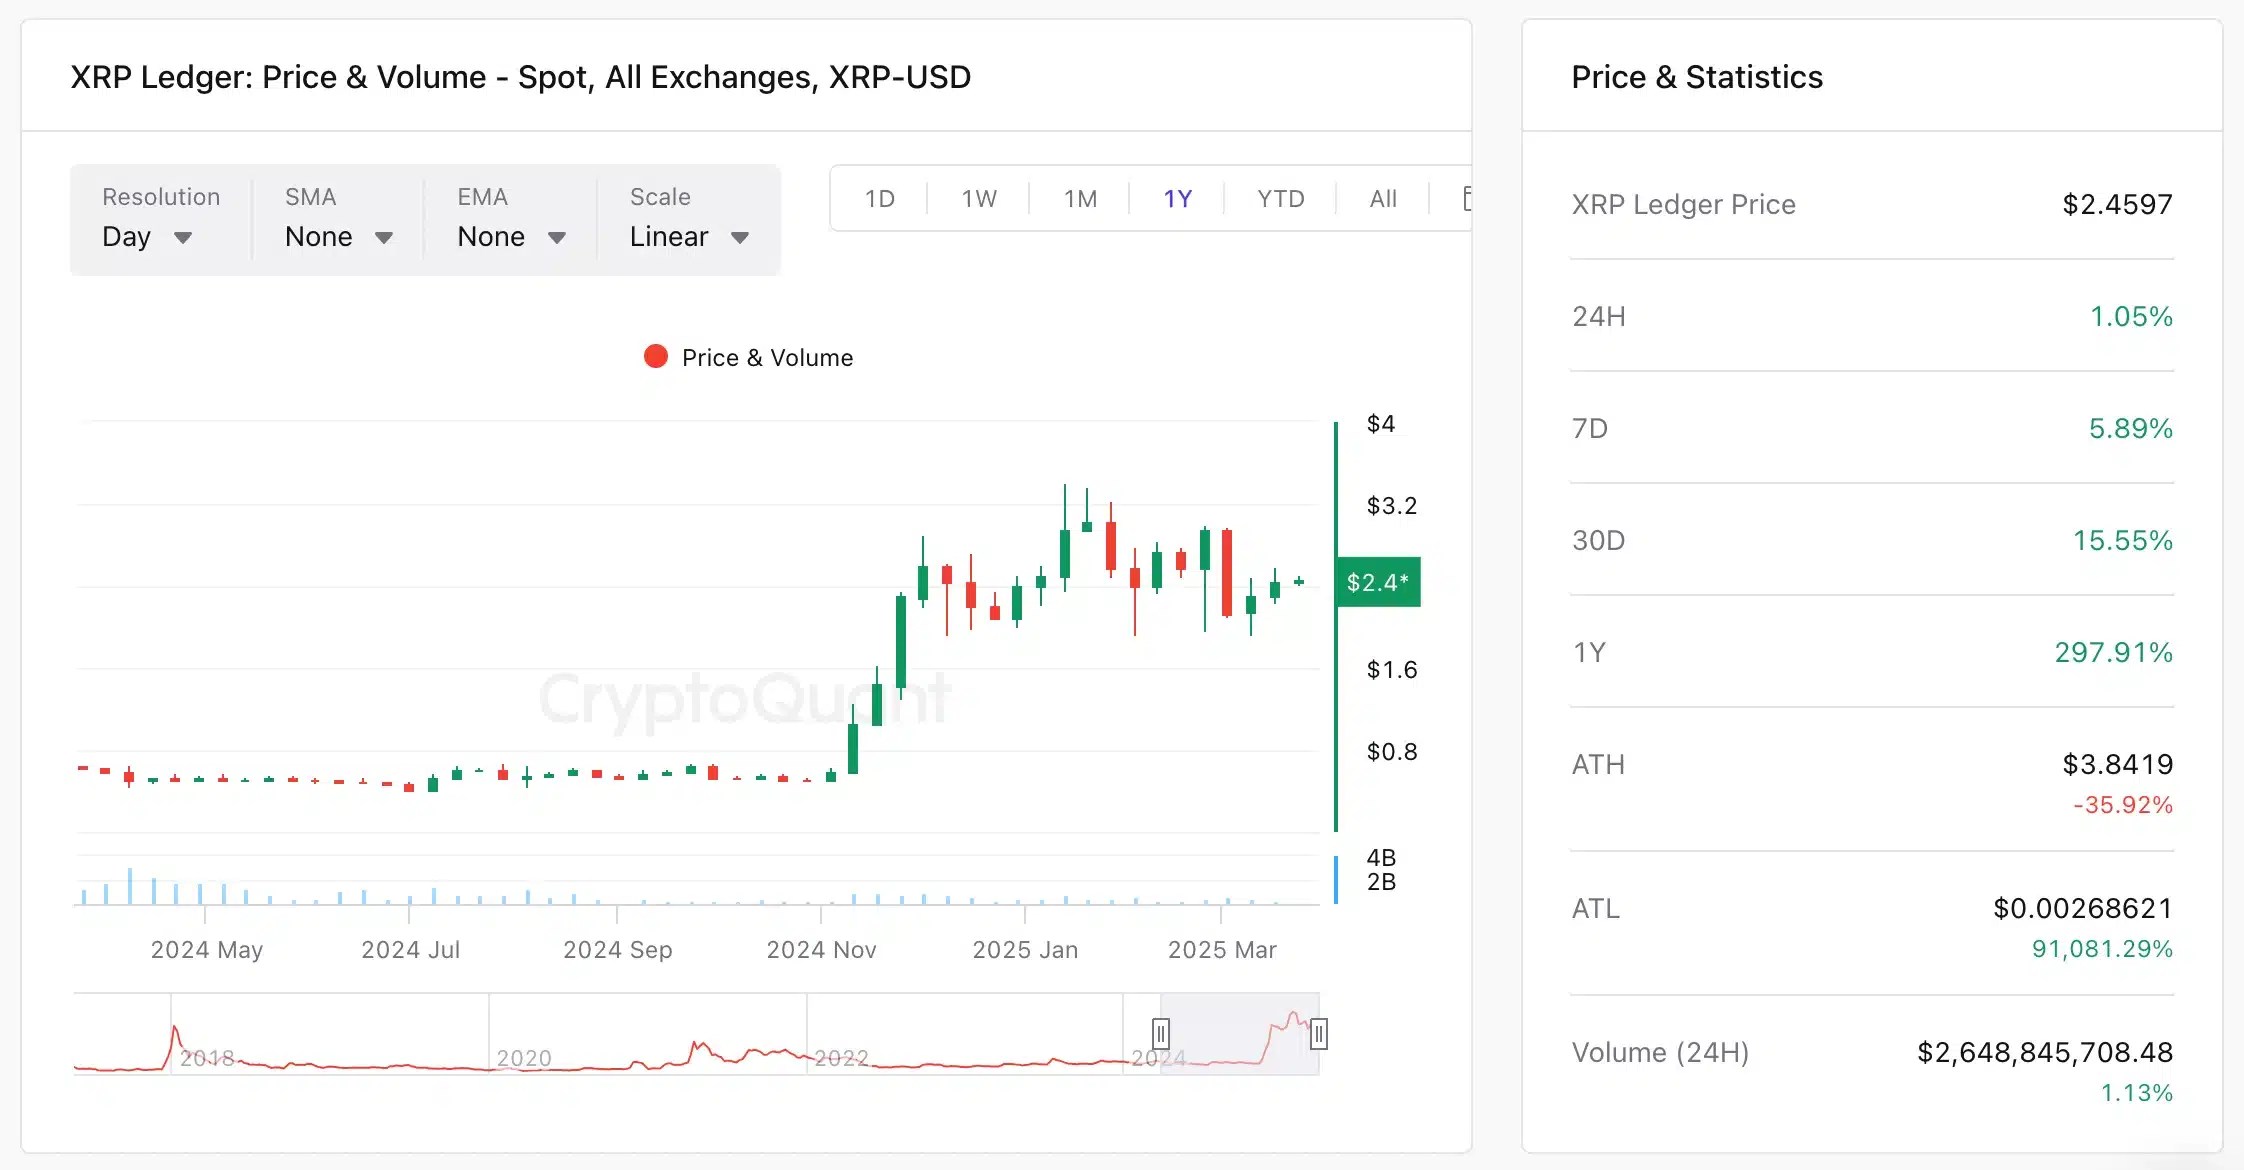Click the ATH value $3.8419
2244x1170 pixels.
(x=2116, y=763)
